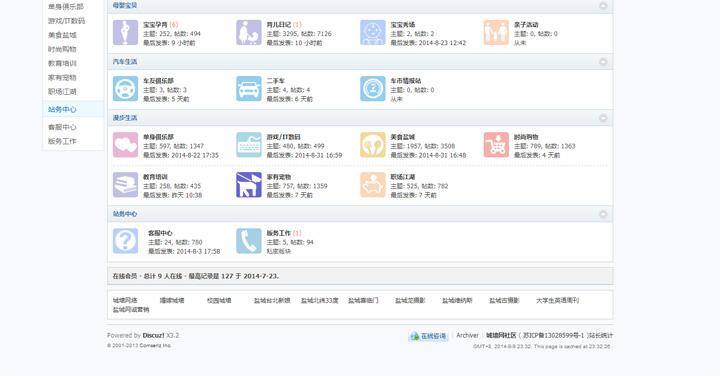The width and height of the screenshot is (720, 376).
Task: Open the 宝宝秀场 forum title link
Action: (403, 25)
